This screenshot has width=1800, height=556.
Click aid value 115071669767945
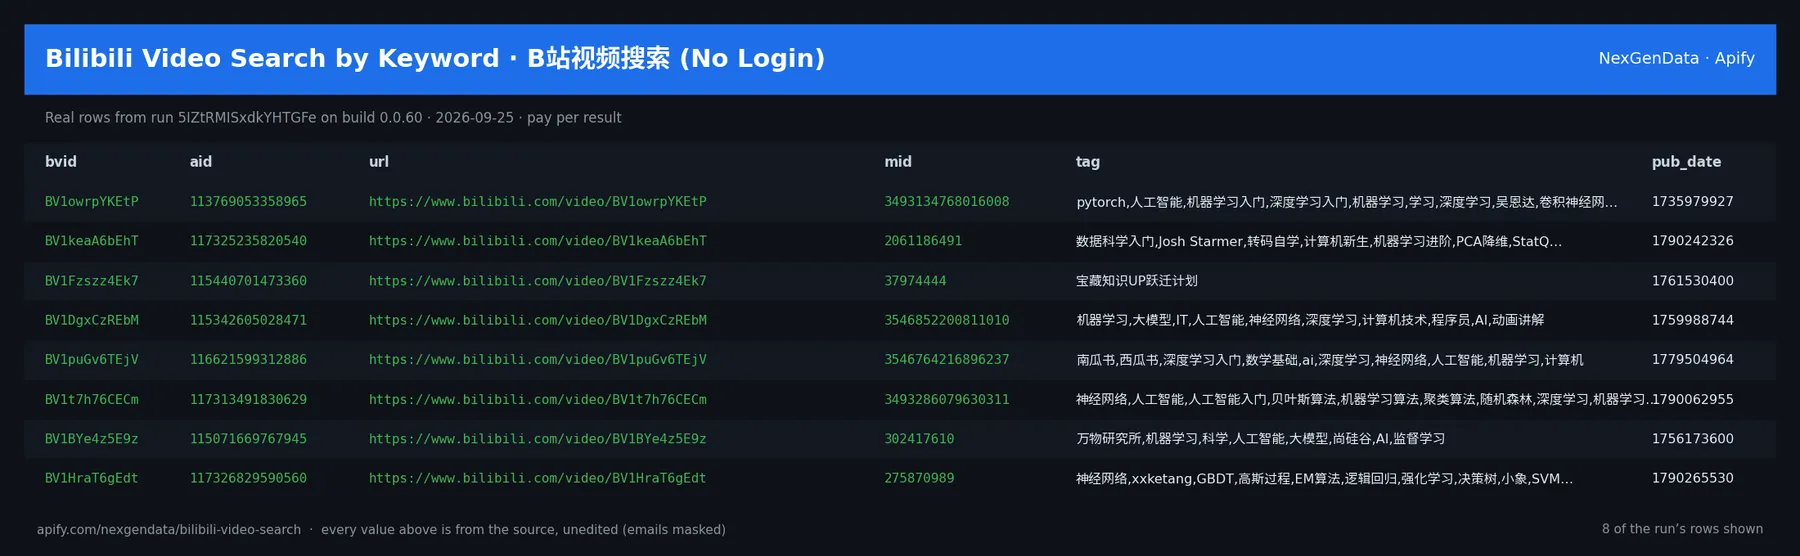(248, 438)
